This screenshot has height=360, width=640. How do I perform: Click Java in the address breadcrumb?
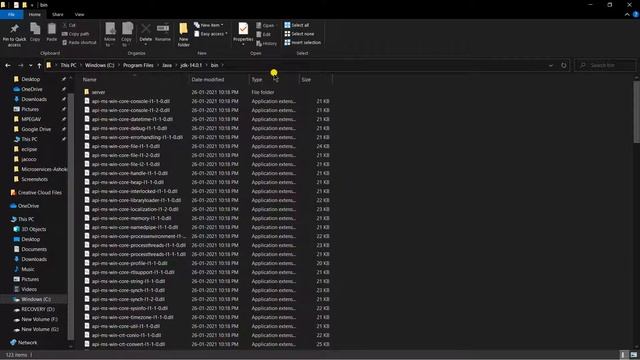point(167,65)
